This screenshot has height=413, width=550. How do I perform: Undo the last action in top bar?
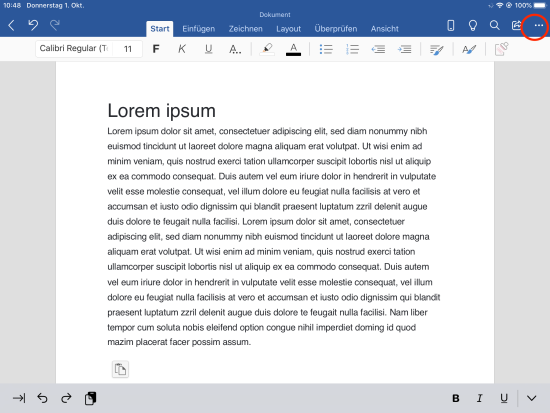point(33,25)
